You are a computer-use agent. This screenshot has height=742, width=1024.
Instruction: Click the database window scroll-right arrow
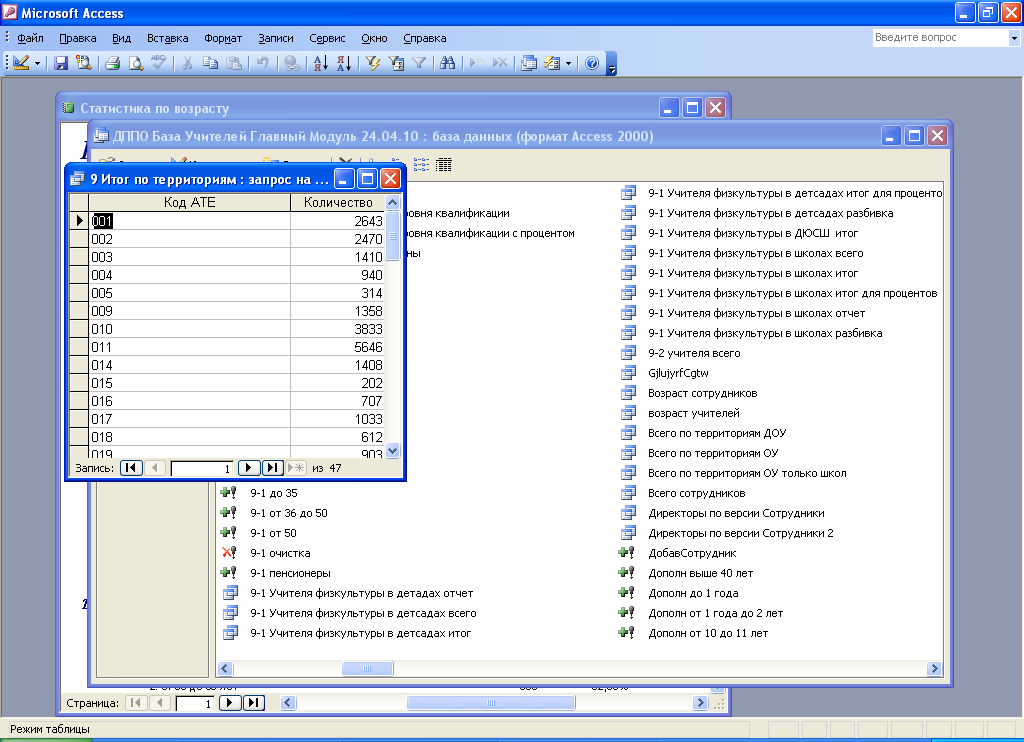(934, 668)
